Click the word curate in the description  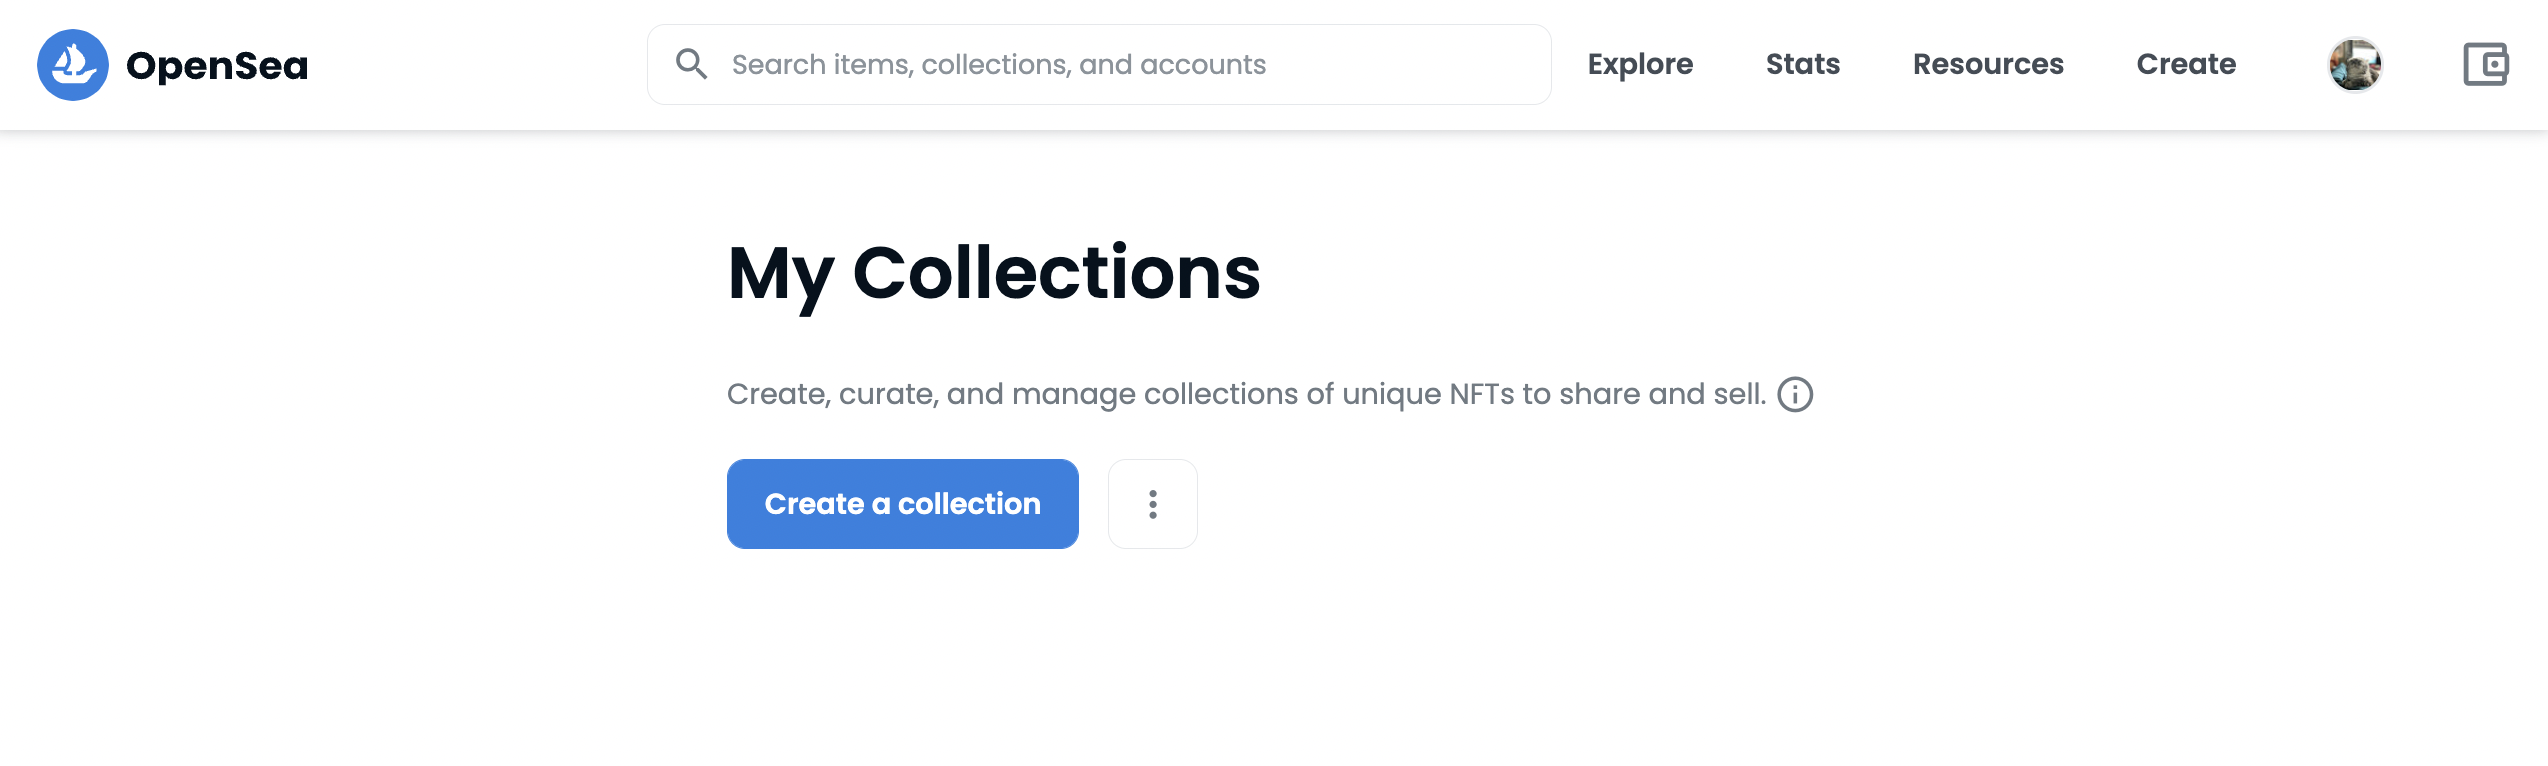pyautogui.click(x=886, y=394)
